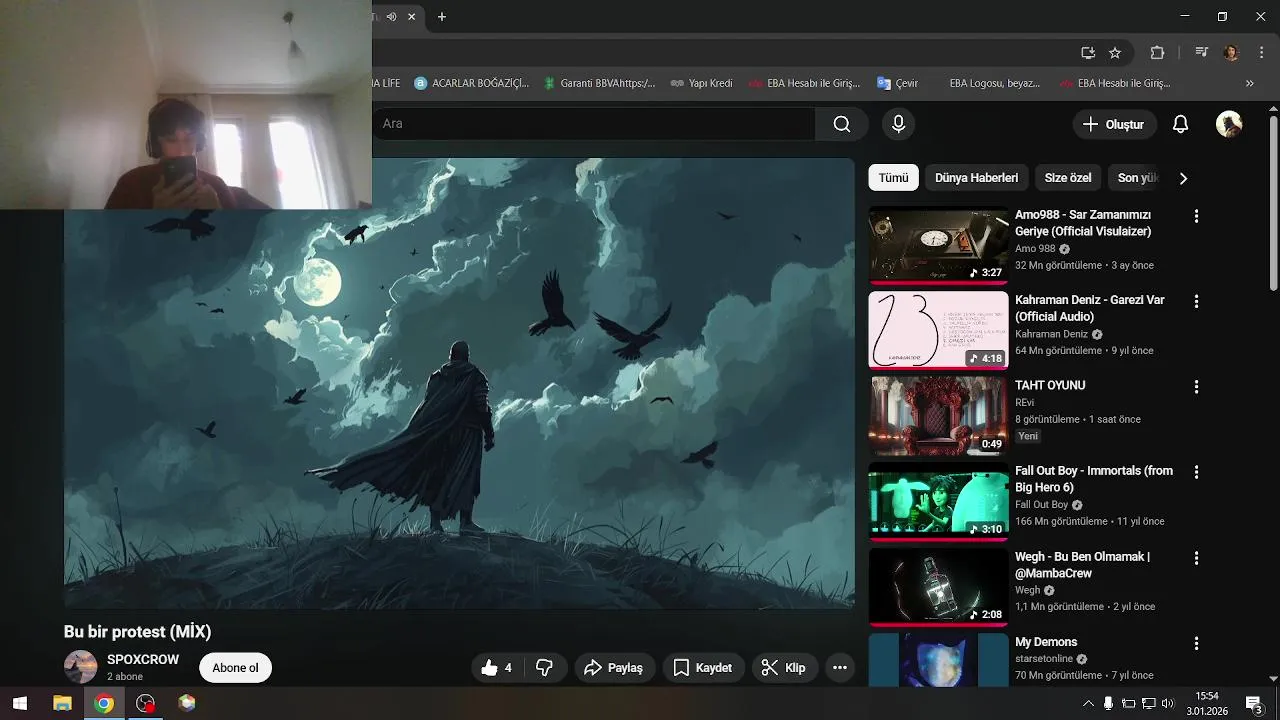Open ACARLAR BOĞAZİÇİ bookmark
This screenshot has height=720, width=1280.
(x=471, y=83)
